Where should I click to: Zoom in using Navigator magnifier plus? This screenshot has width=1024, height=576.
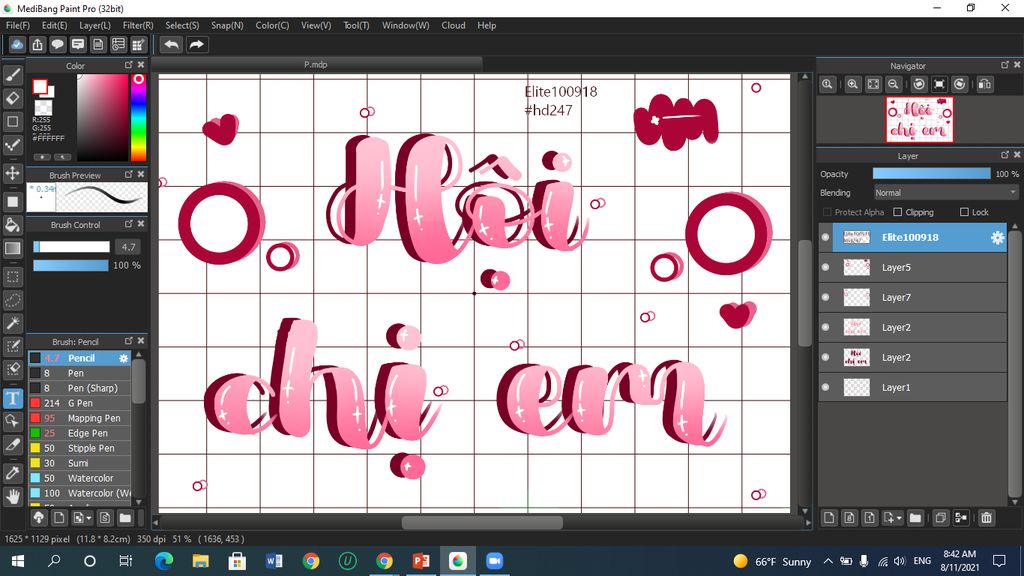[852, 84]
